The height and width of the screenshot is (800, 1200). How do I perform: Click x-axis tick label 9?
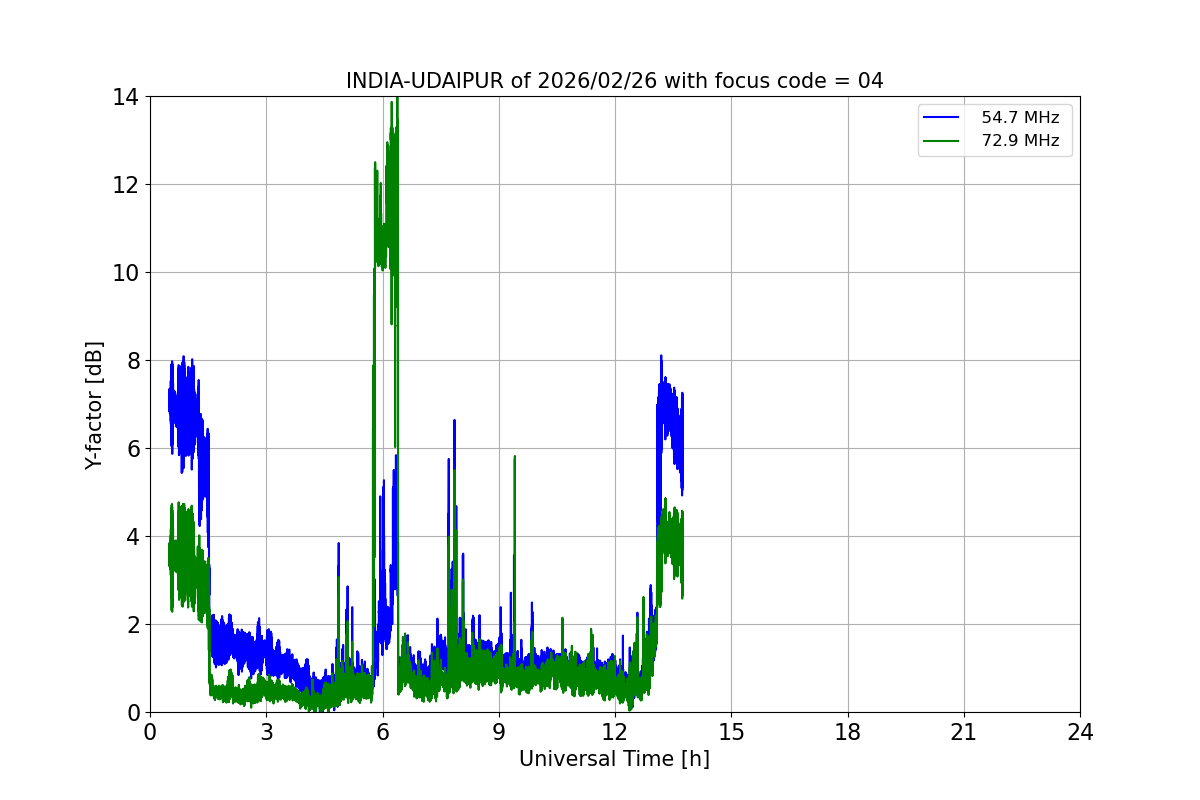point(499,732)
